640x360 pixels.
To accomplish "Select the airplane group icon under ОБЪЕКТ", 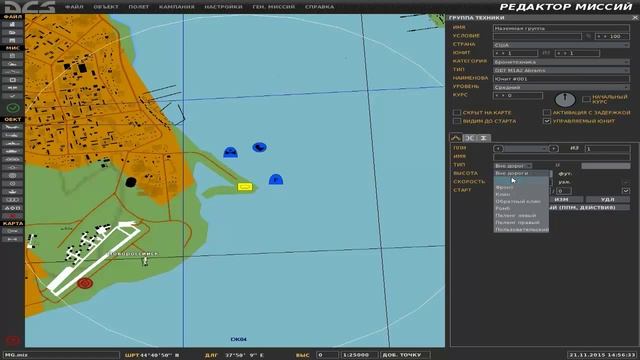I will (x=13, y=127).
